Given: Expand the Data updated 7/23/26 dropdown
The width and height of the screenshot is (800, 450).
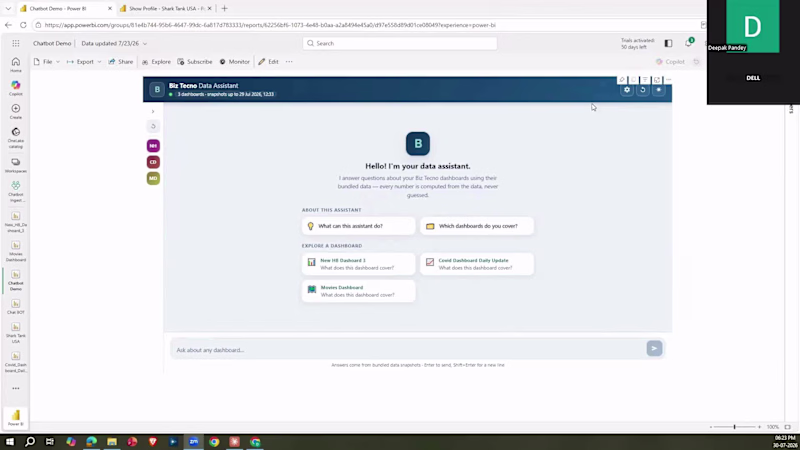Looking at the screenshot, I should [x=114, y=43].
